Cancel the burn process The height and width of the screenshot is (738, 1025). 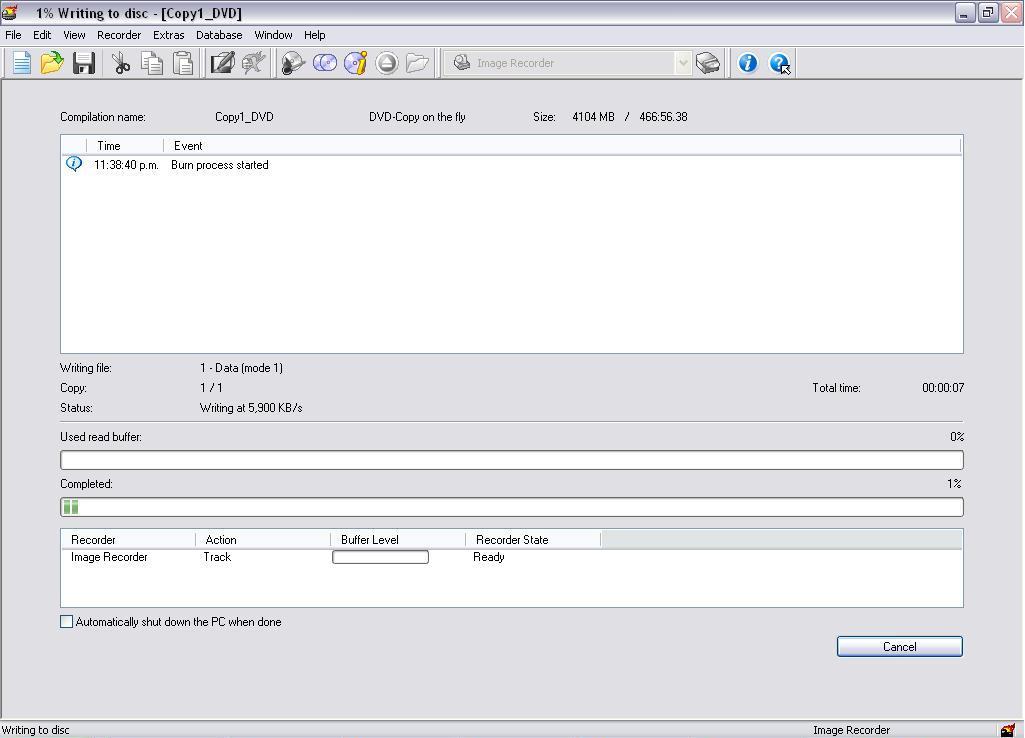[x=899, y=647]
